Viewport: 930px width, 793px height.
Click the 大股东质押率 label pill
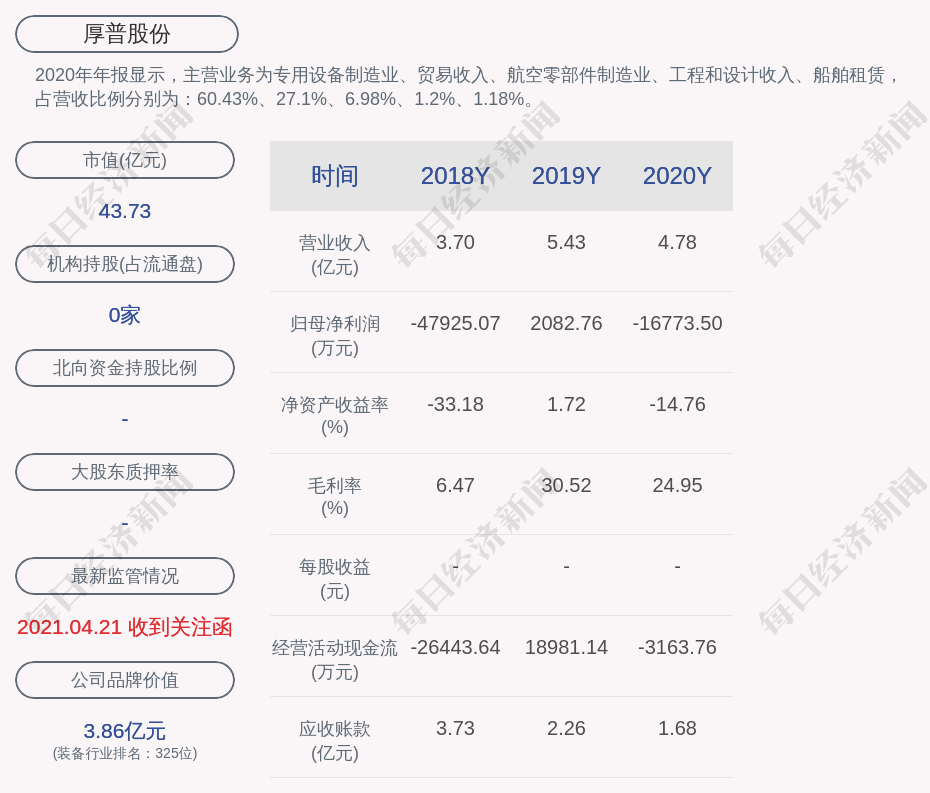(x=125, y=472)
